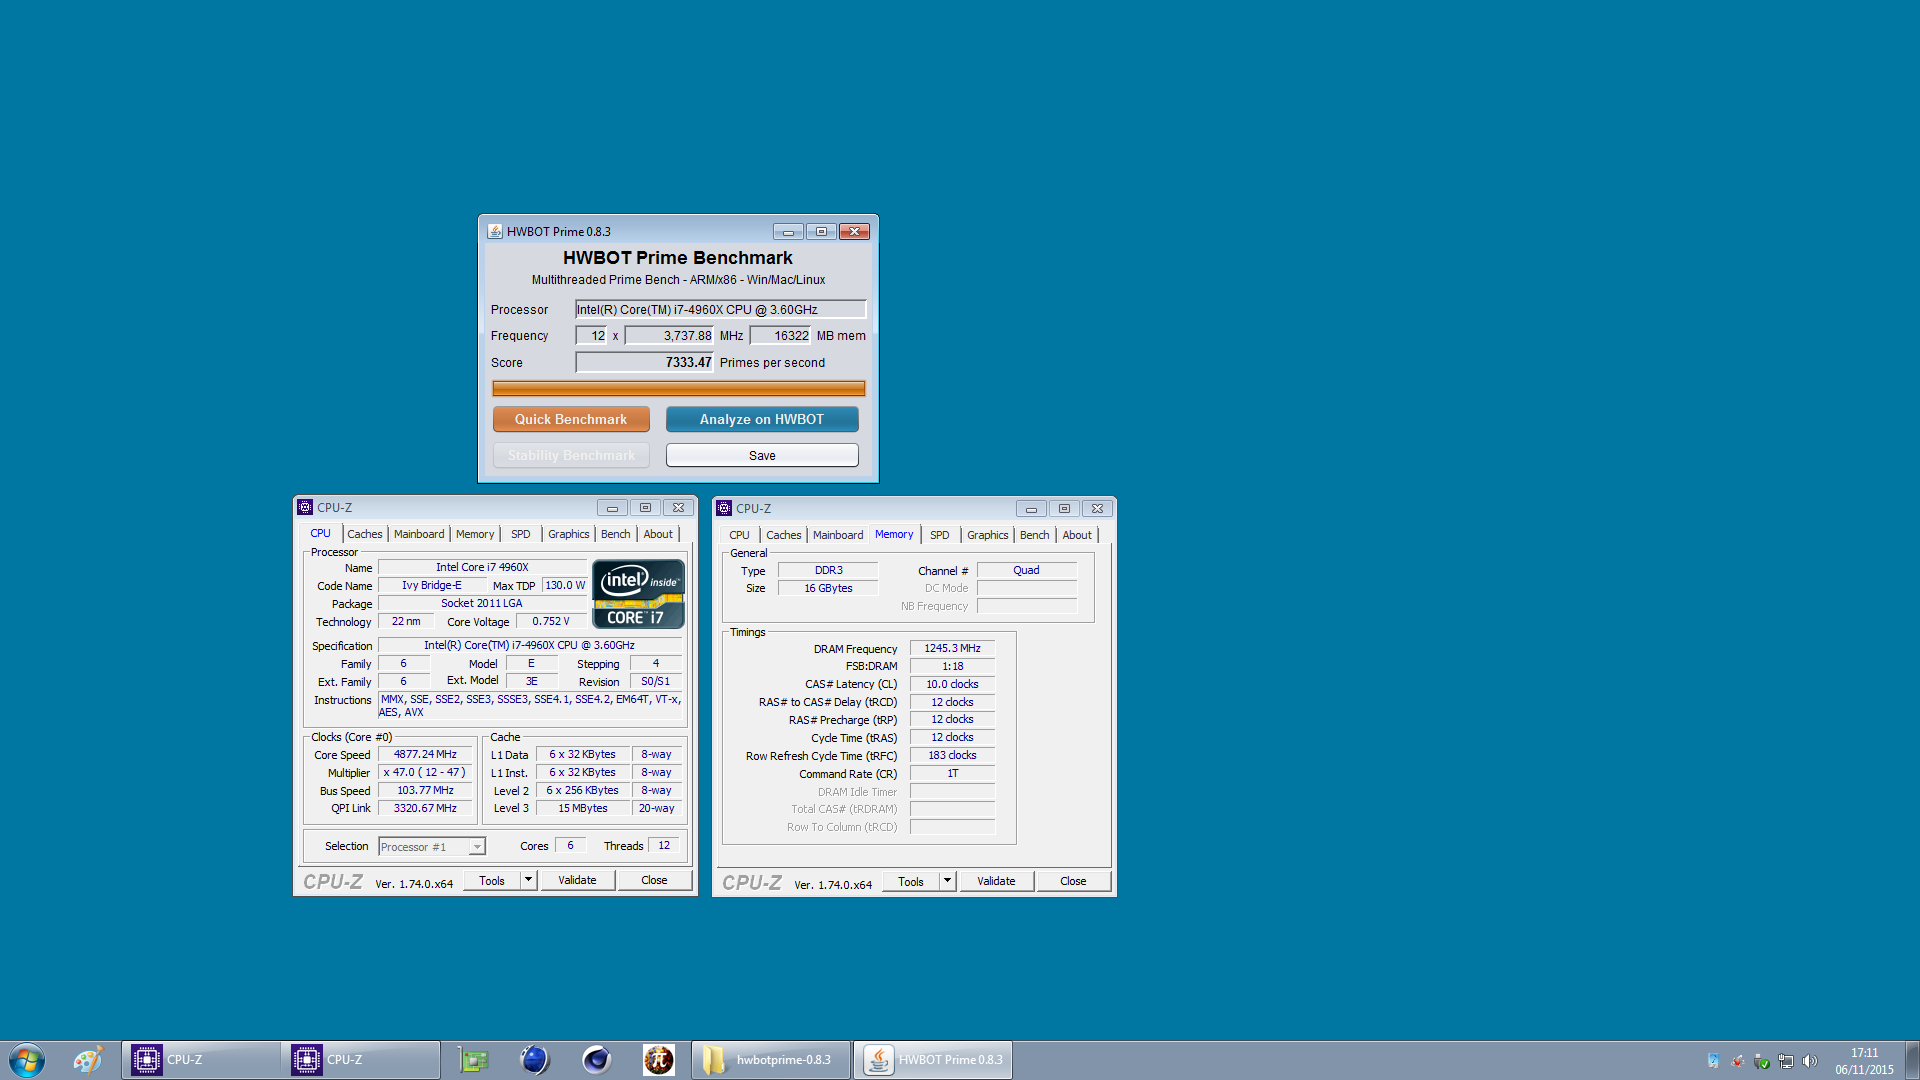Open Caches tab in left CPU-Z
This screenshot has width=1920, height=1080.
point(364,534)
